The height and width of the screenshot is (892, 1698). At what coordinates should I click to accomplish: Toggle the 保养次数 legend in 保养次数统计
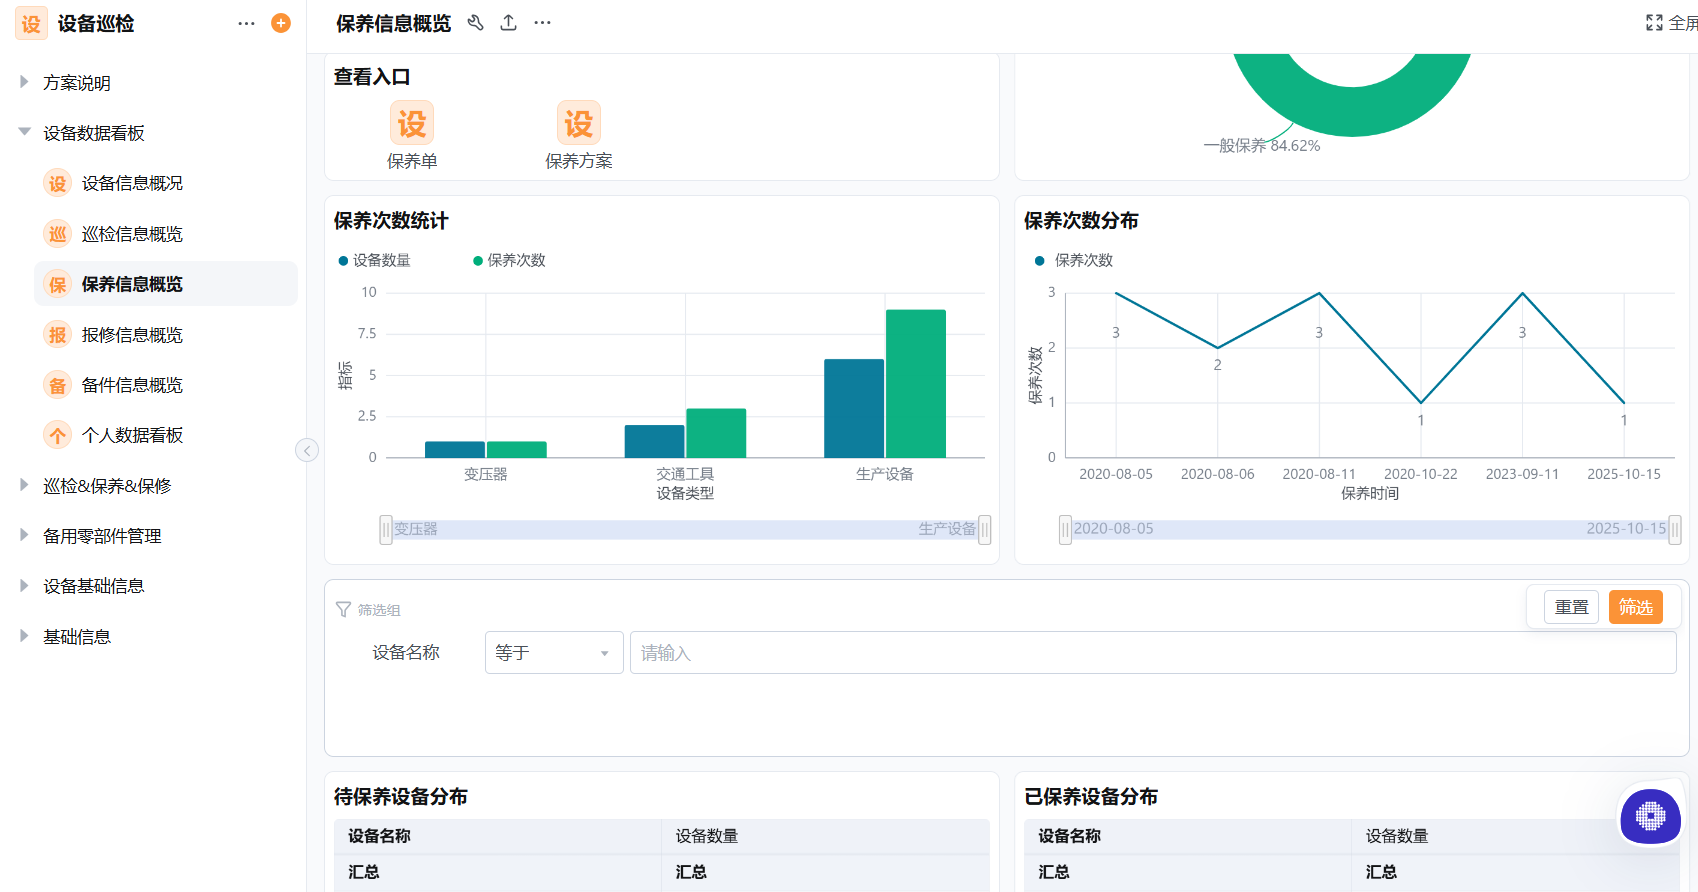tap(509, 260)
